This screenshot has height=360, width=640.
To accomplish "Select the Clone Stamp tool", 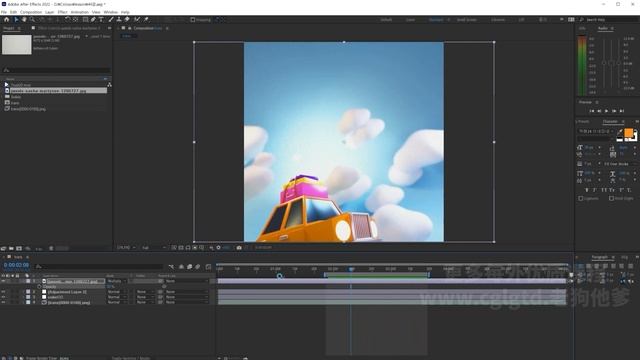I will click(x=119, y=19).
